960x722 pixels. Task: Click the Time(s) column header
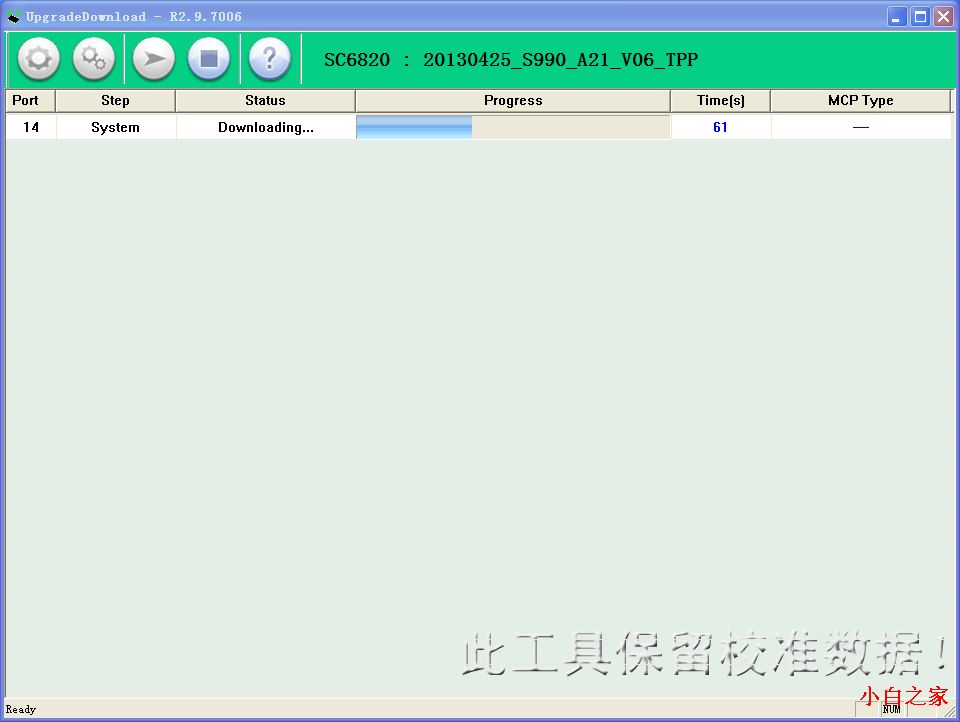(x=721, y=100)
